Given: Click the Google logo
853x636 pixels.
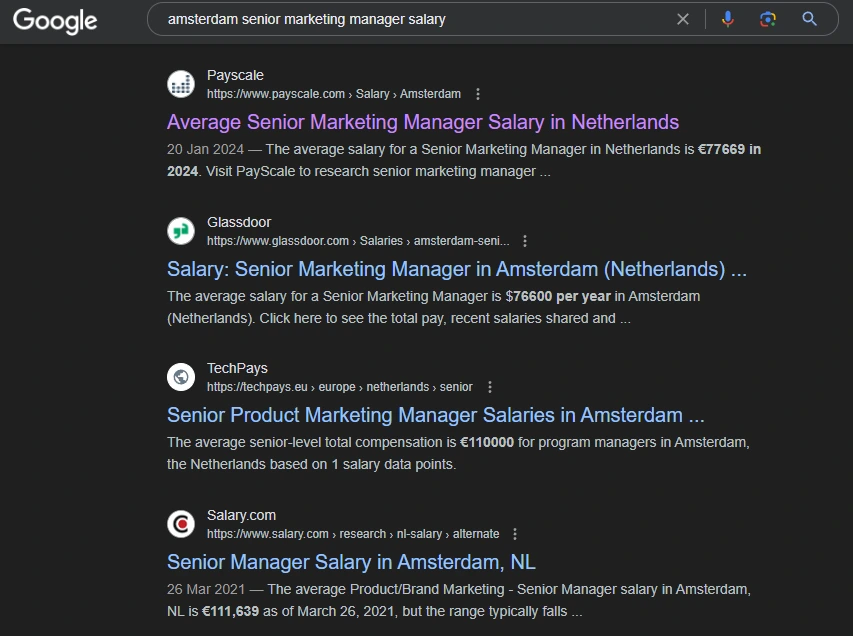Looking at the screenshot, I should tap(55, 21).
